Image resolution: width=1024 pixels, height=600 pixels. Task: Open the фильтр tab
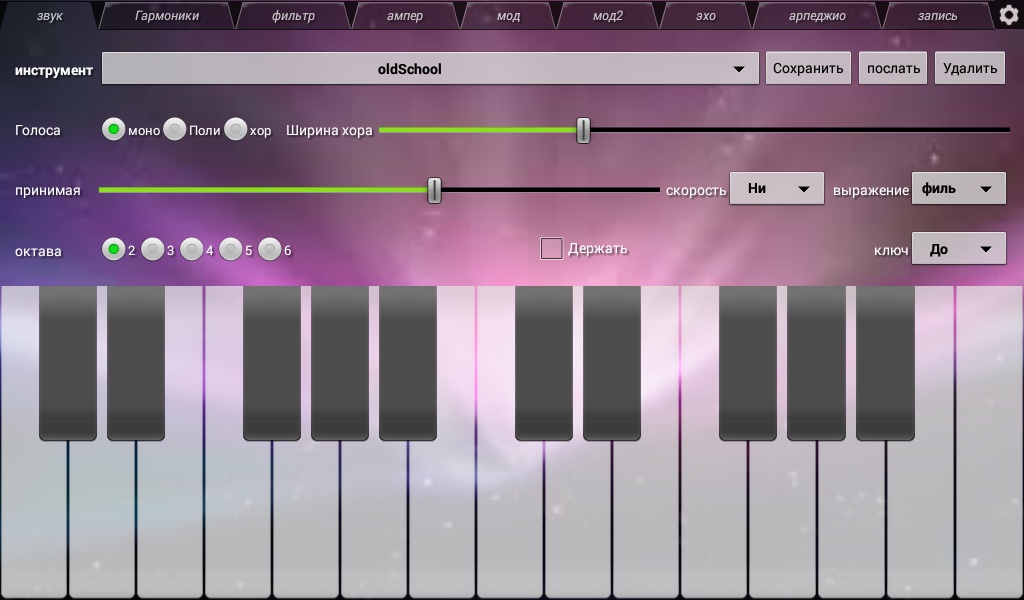[293, 16]
